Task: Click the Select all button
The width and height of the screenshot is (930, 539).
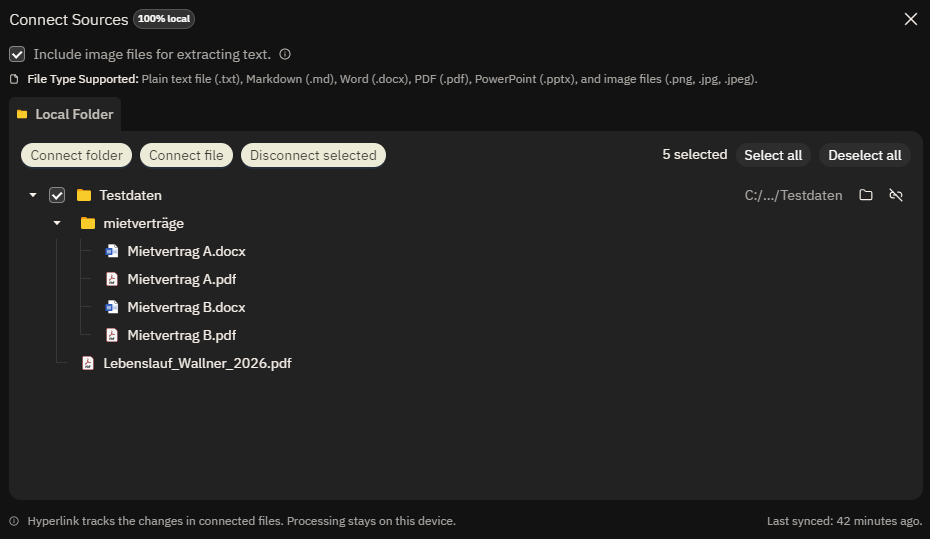Action: (x=773, y=155)
